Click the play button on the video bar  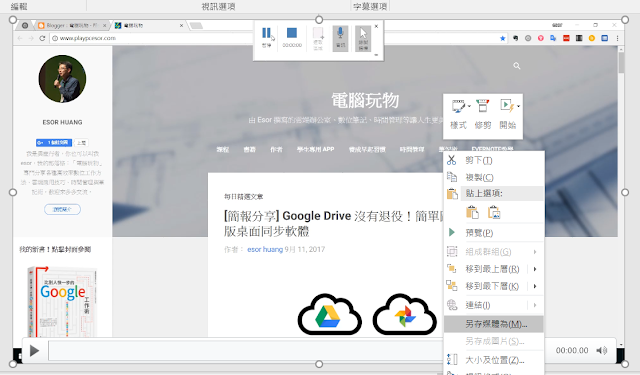click(34, 351)
